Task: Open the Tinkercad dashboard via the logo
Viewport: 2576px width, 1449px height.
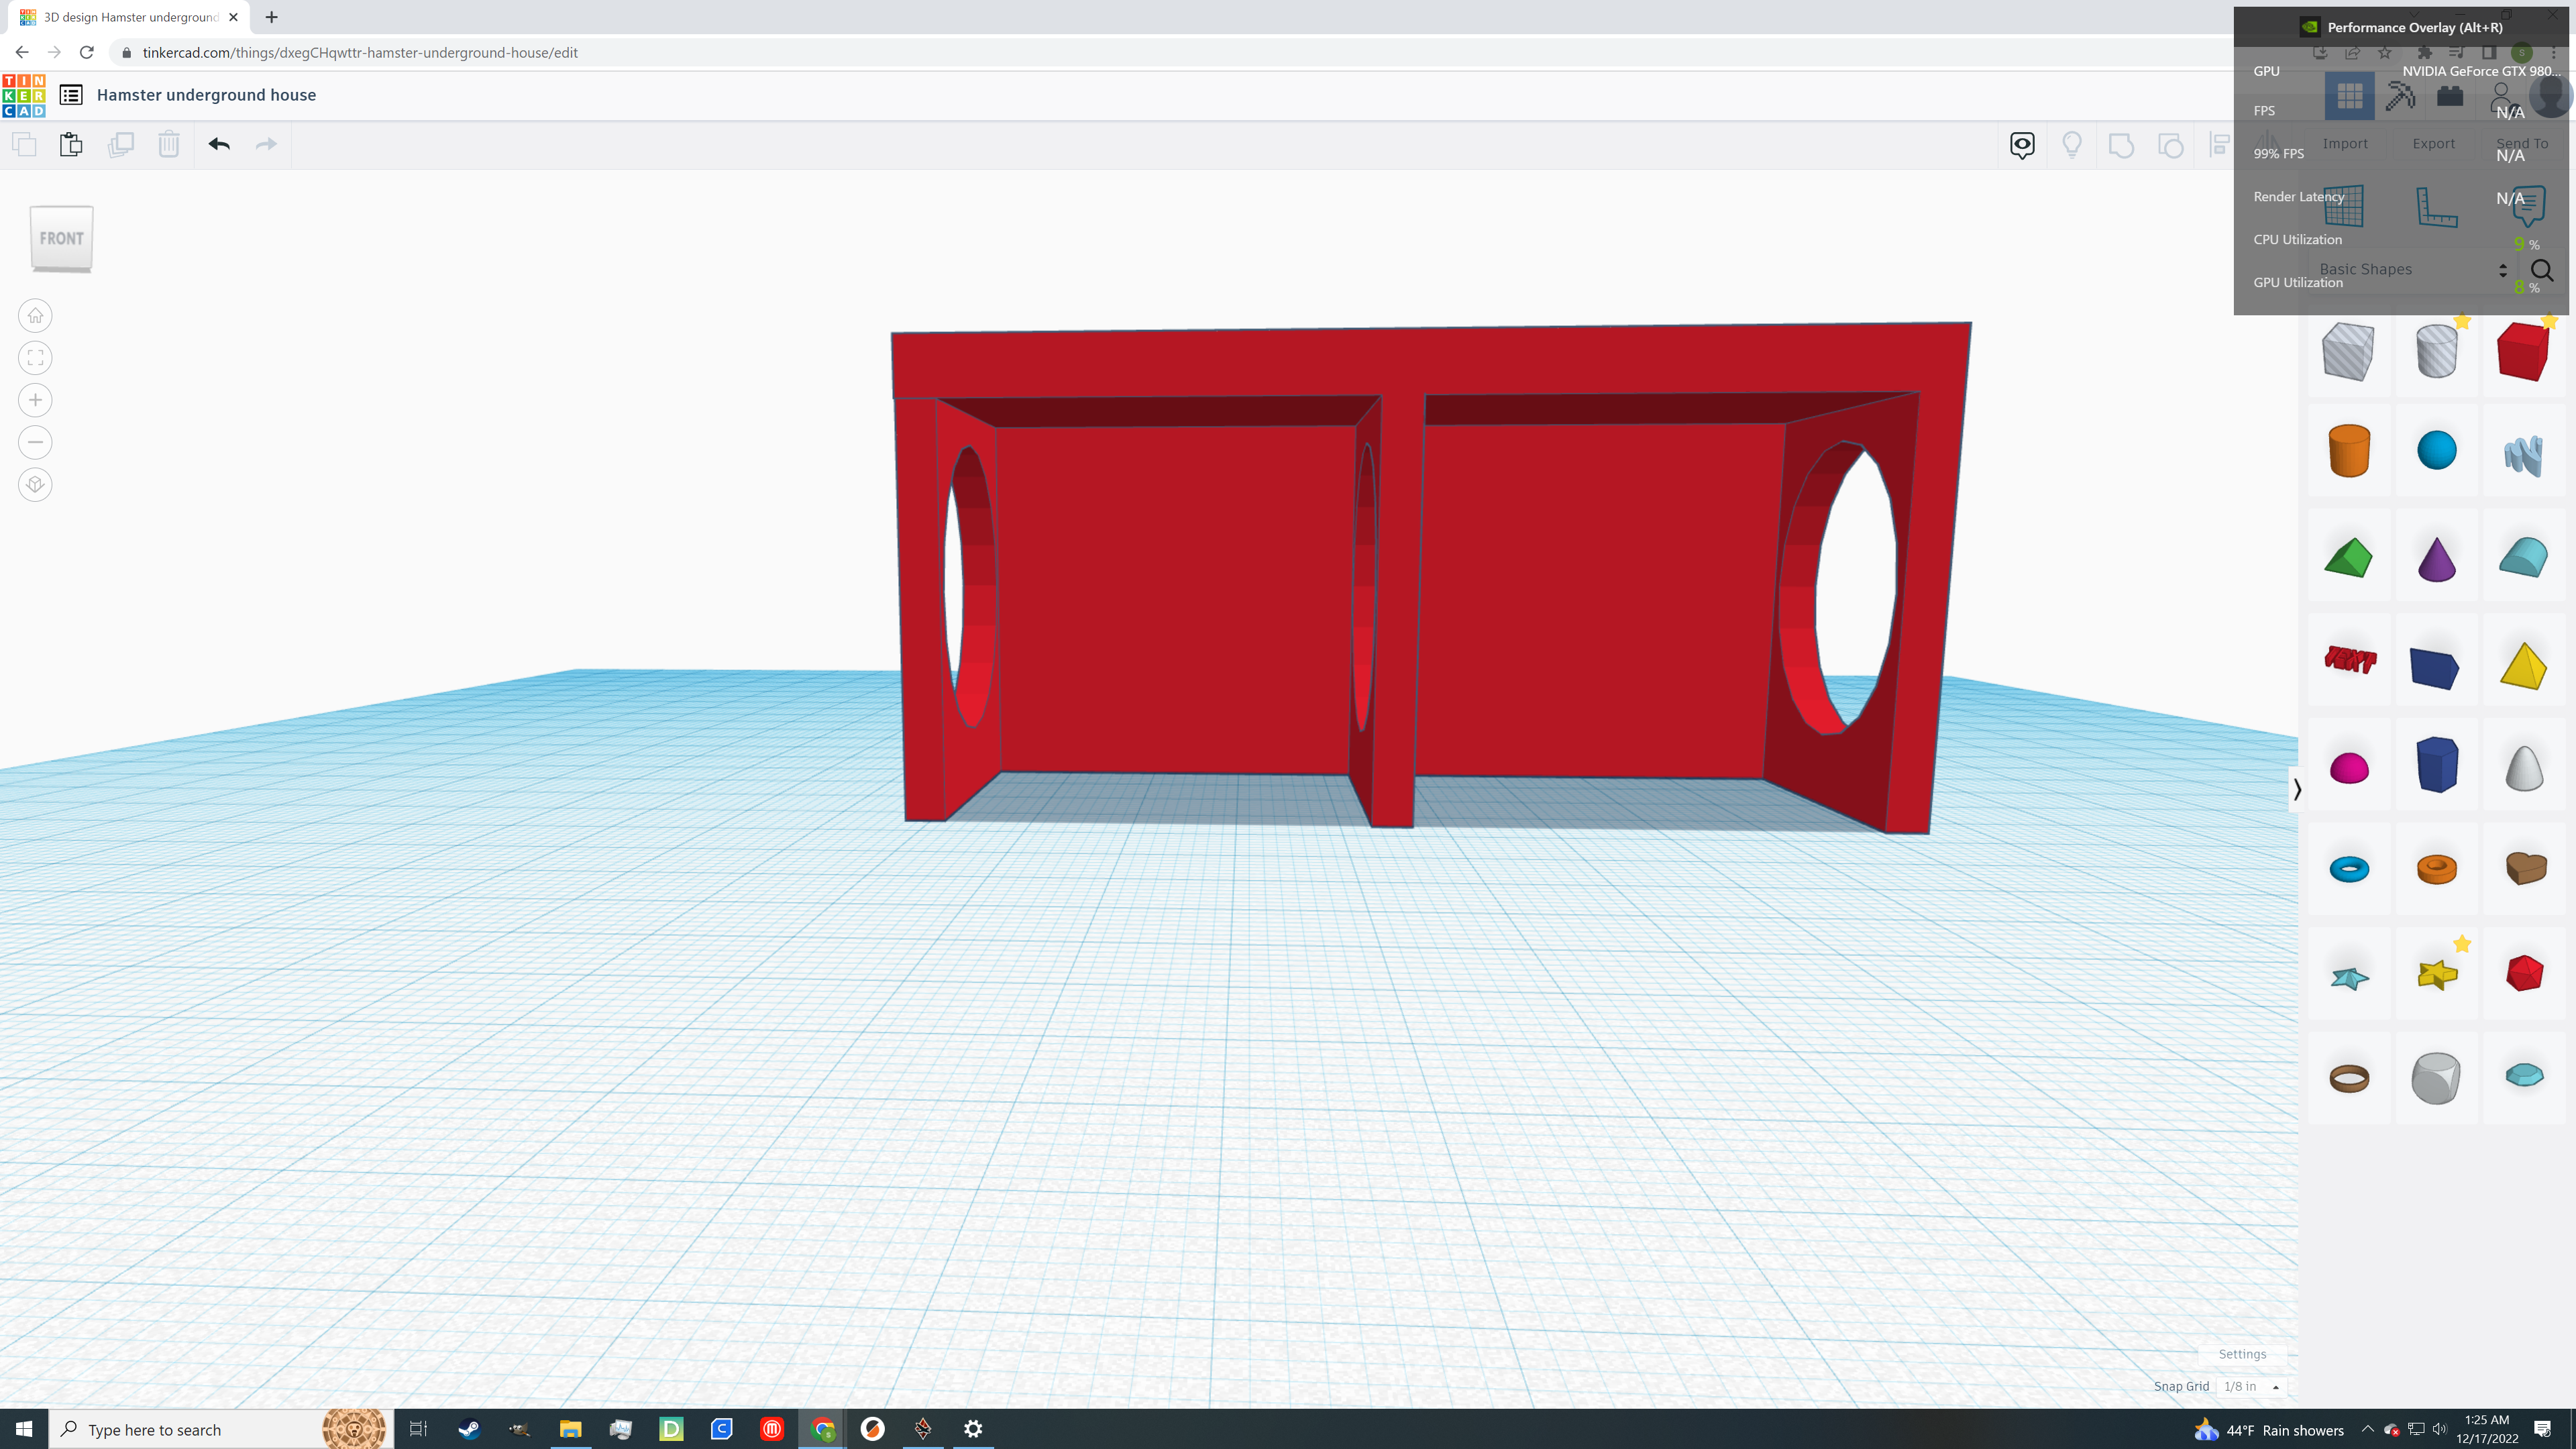Action: click(x=24, y=95)
